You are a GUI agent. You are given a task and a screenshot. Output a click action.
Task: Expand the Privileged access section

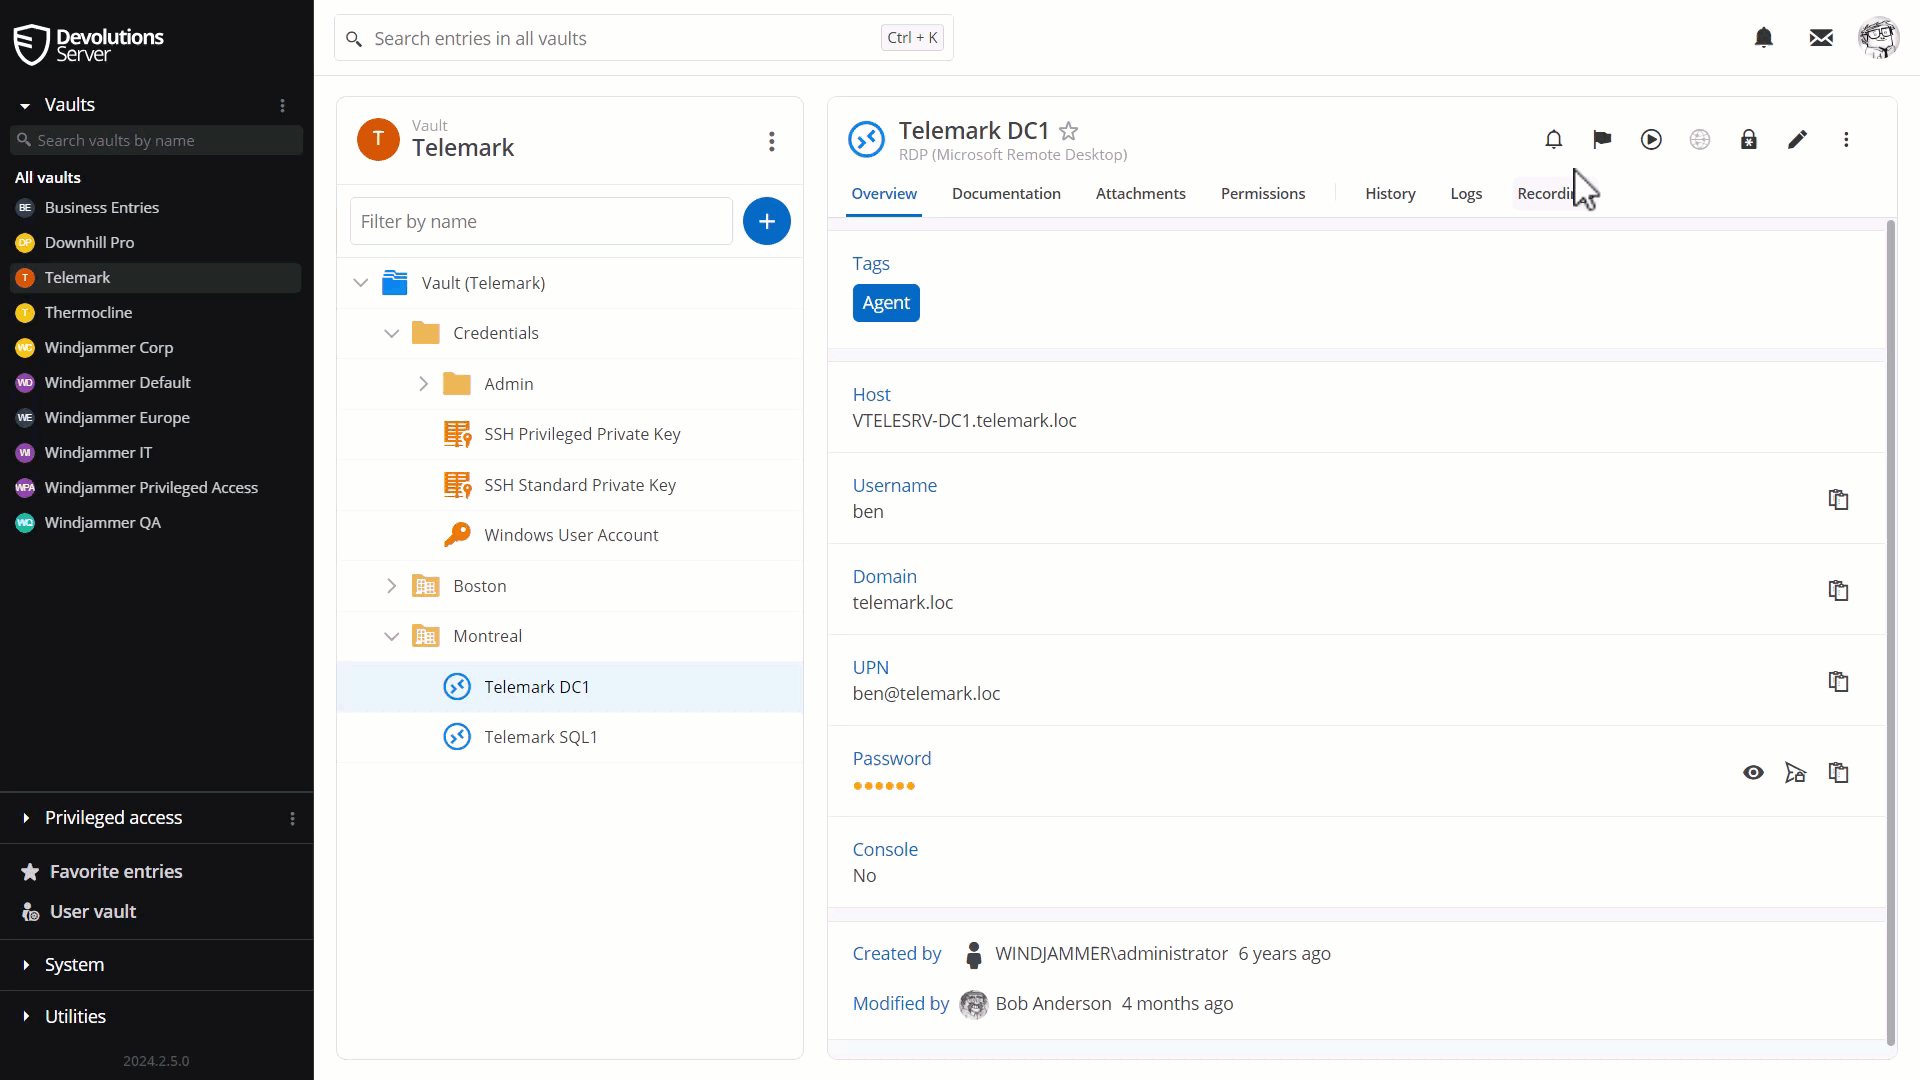(x=26, y=818)
